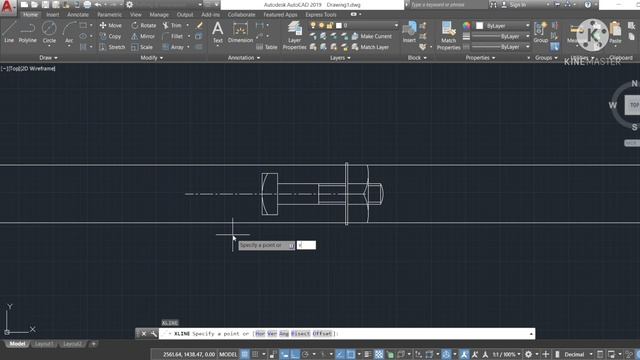Toggle drawing grid display in status bar
Screen dimensions: 640x360
[x=244, y=354]
